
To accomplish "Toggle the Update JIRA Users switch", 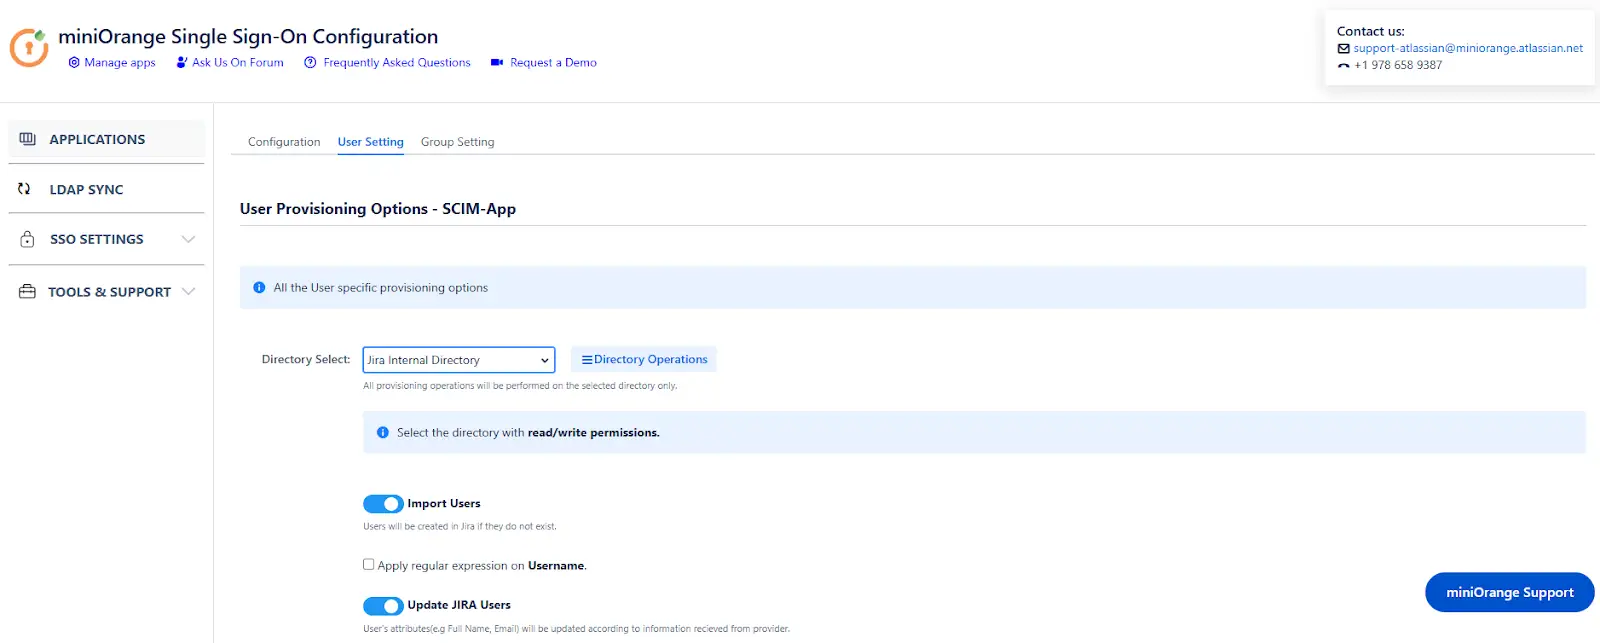I will click(x=383, y=606).
